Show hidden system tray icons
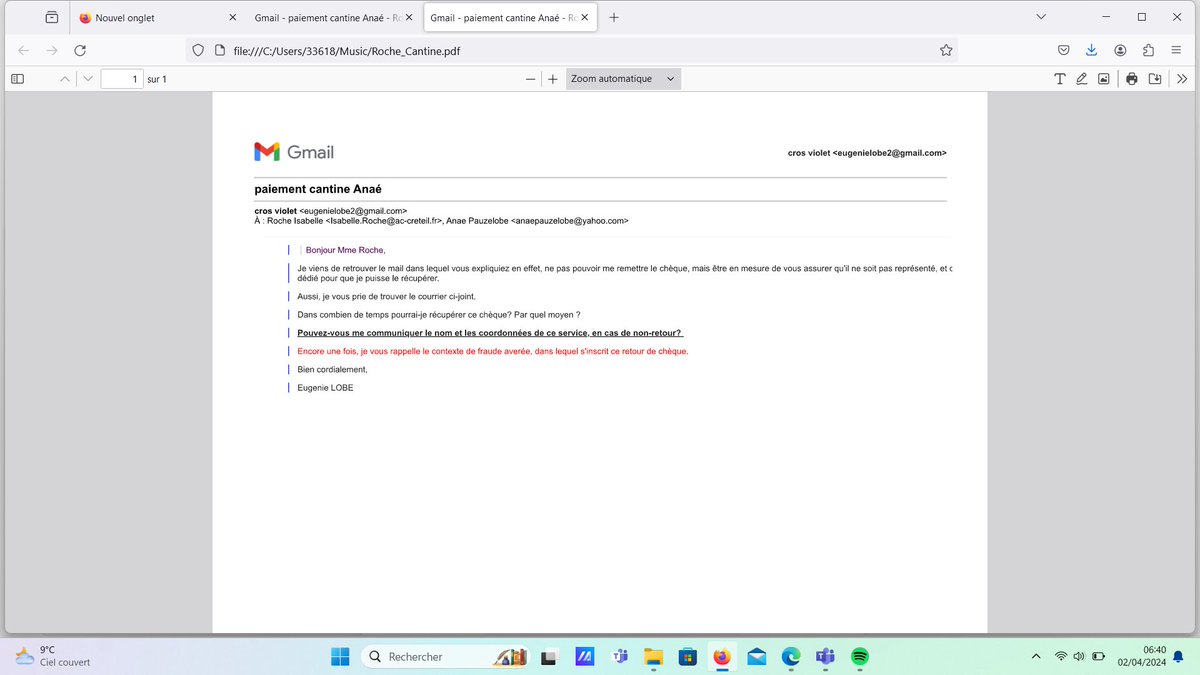Image resolution: width=1200 pixels, height=675 pixels. (x=1035, y=656)
